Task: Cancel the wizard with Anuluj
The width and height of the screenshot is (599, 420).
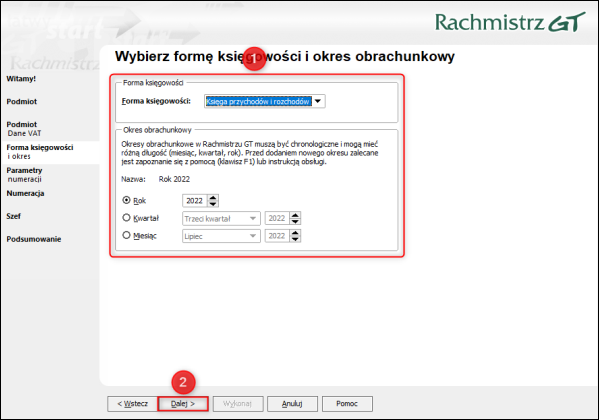Action: coord(292,404)
